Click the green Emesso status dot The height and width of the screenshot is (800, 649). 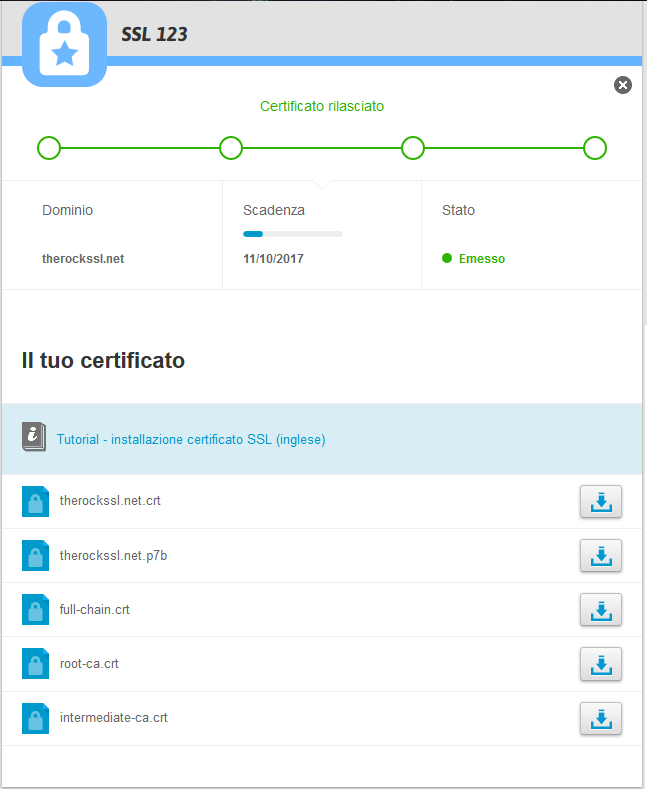[447, 258]
